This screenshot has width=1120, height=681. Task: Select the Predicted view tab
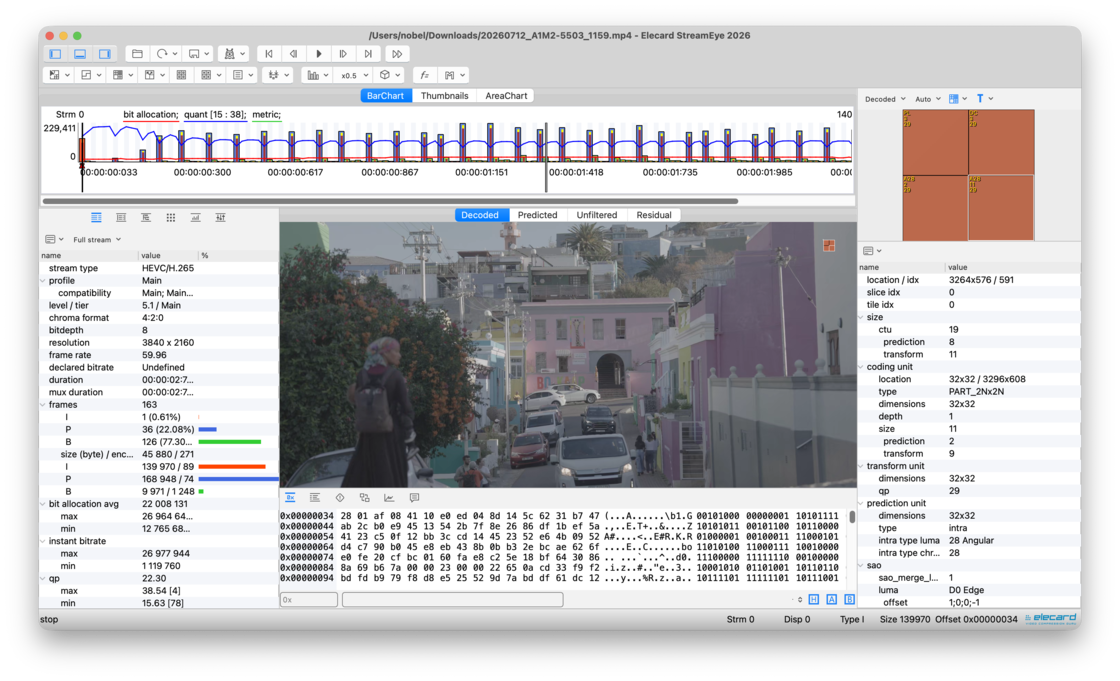coord(537,215)
